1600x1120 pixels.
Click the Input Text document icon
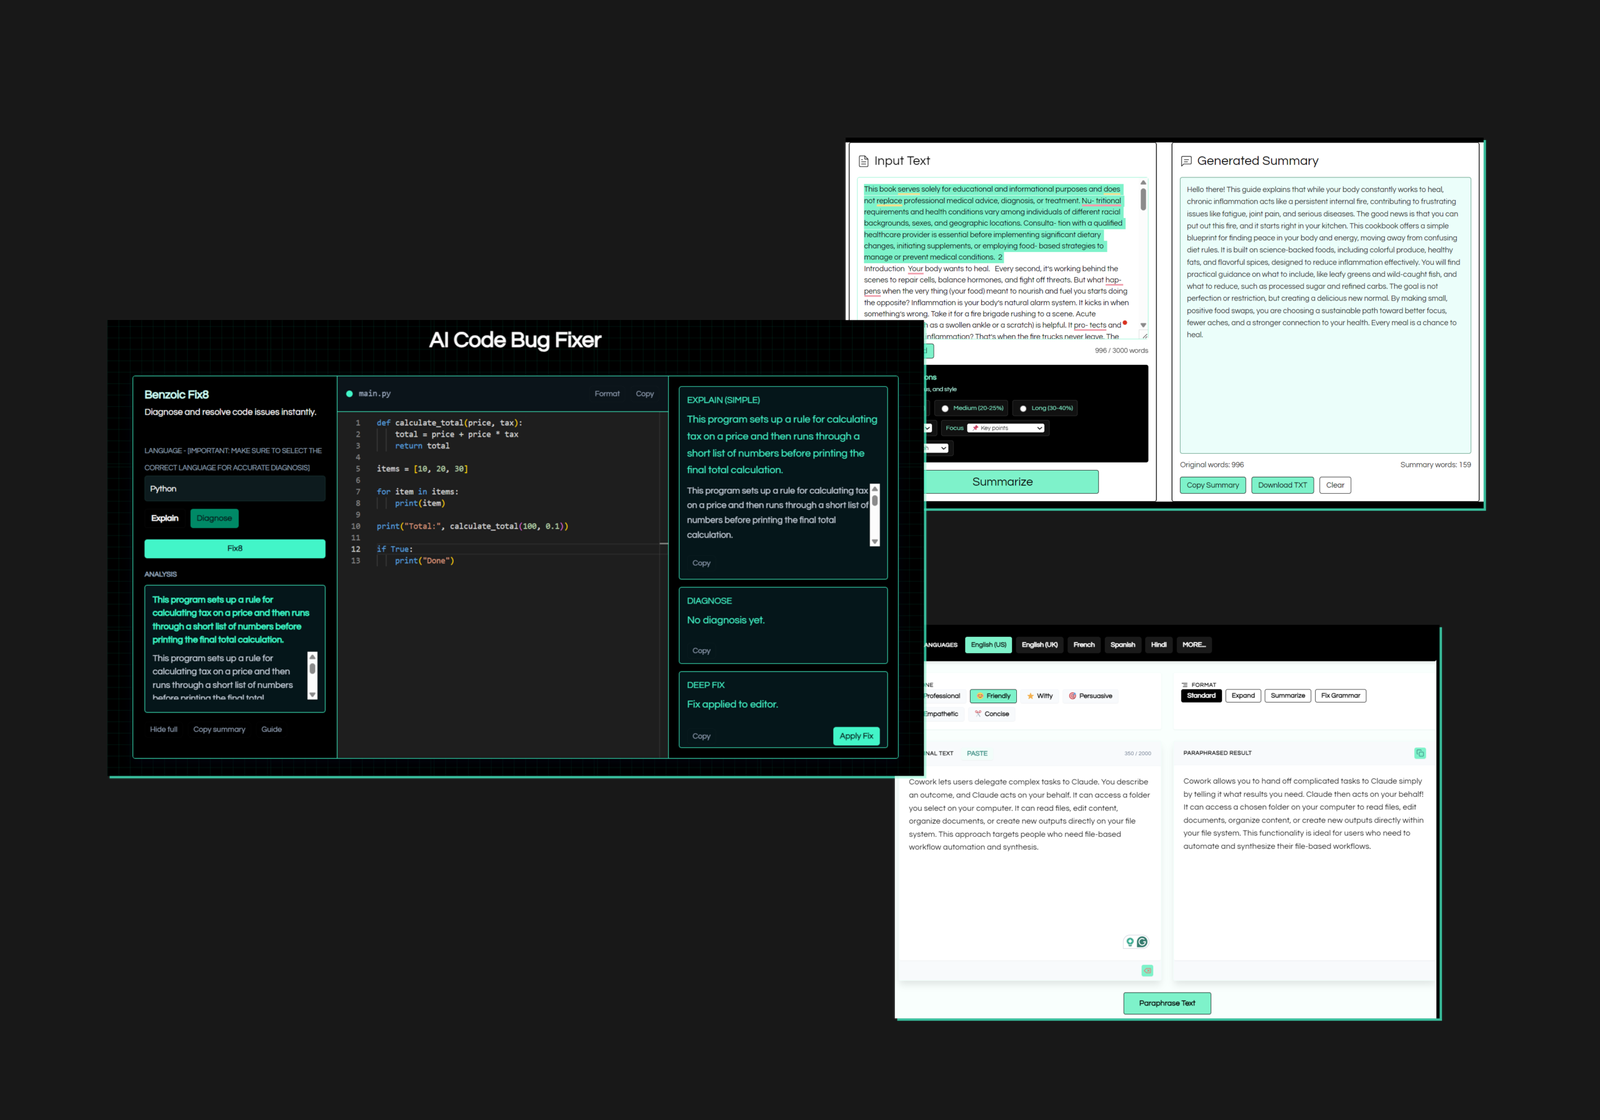pyautogui.click(x=864, y=161)
